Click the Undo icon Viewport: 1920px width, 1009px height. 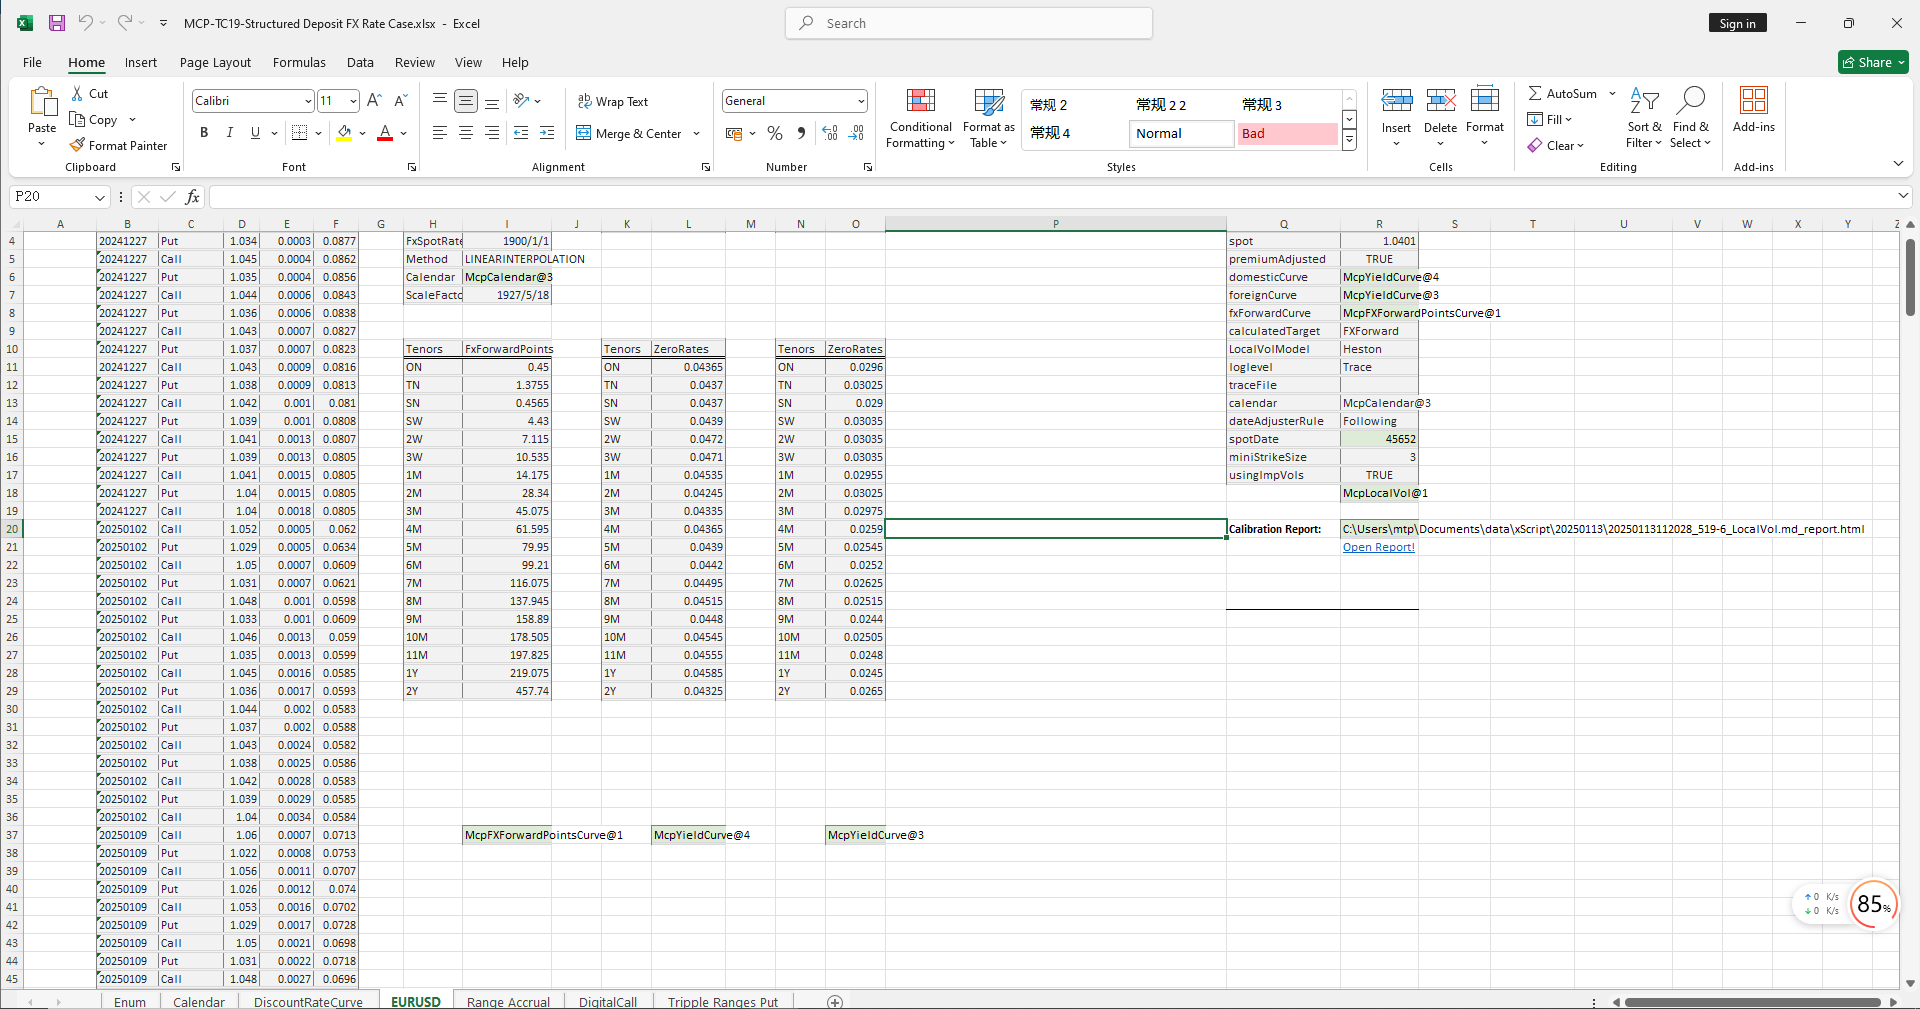(x=86, y=23)
